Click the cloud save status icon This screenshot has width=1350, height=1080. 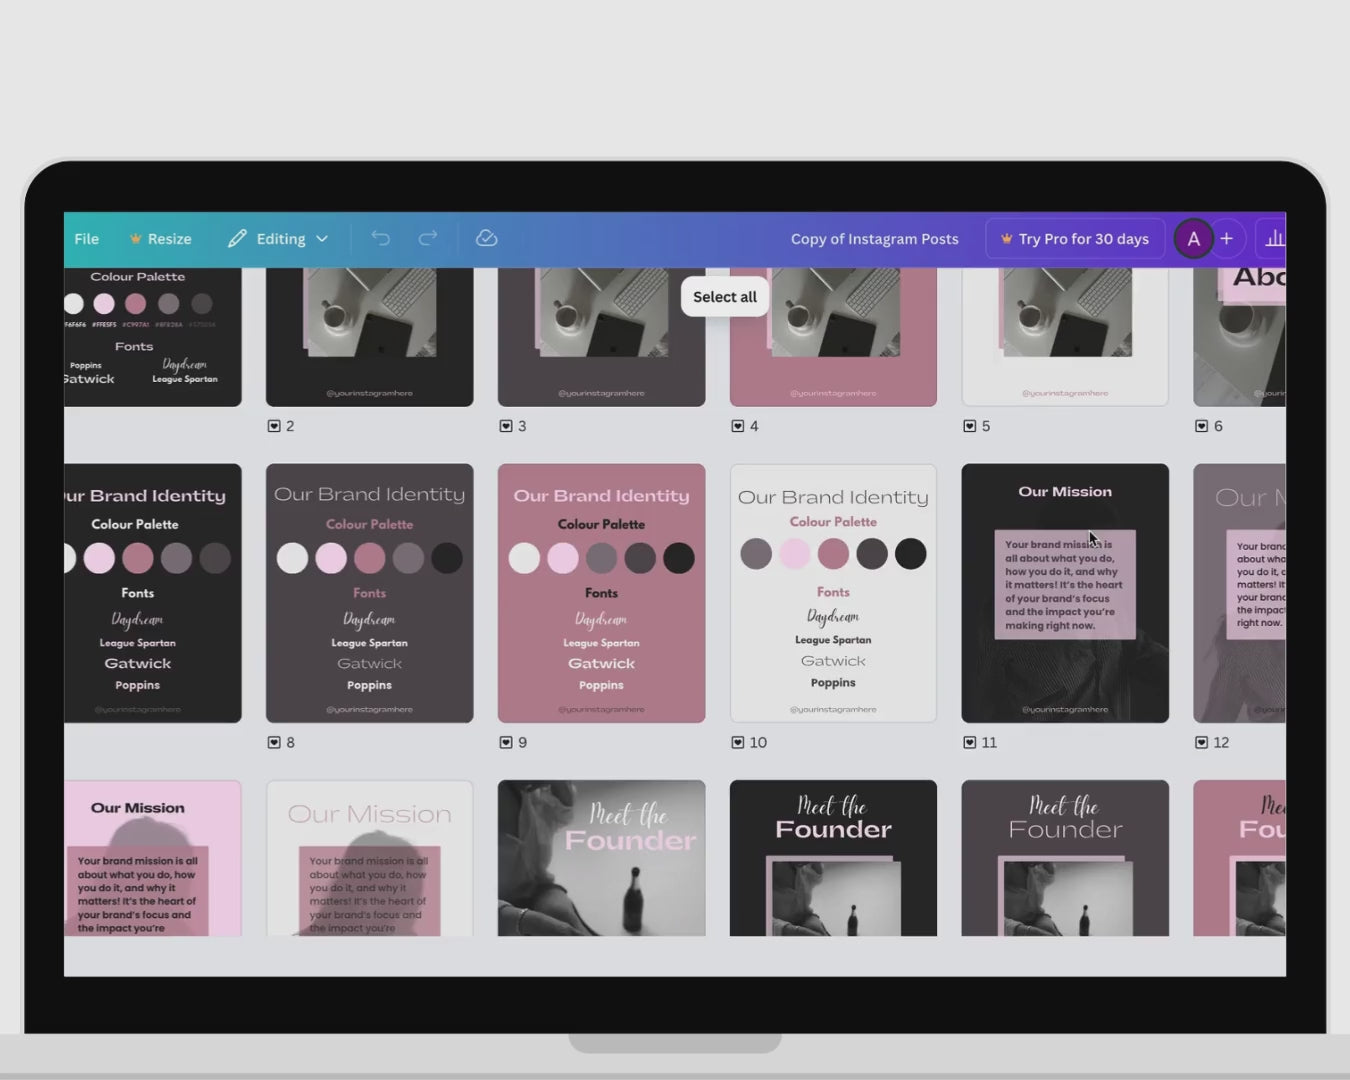pos(487,238)
